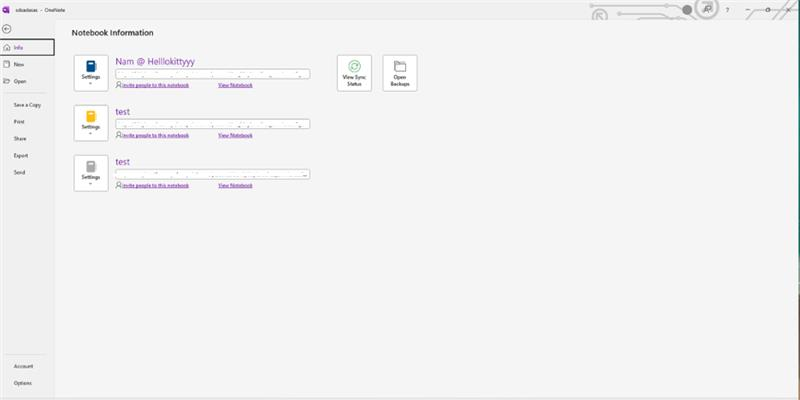The image size is (800, 400).
Task: Select the path field of the gray test notebook
Action: point(212,174)
